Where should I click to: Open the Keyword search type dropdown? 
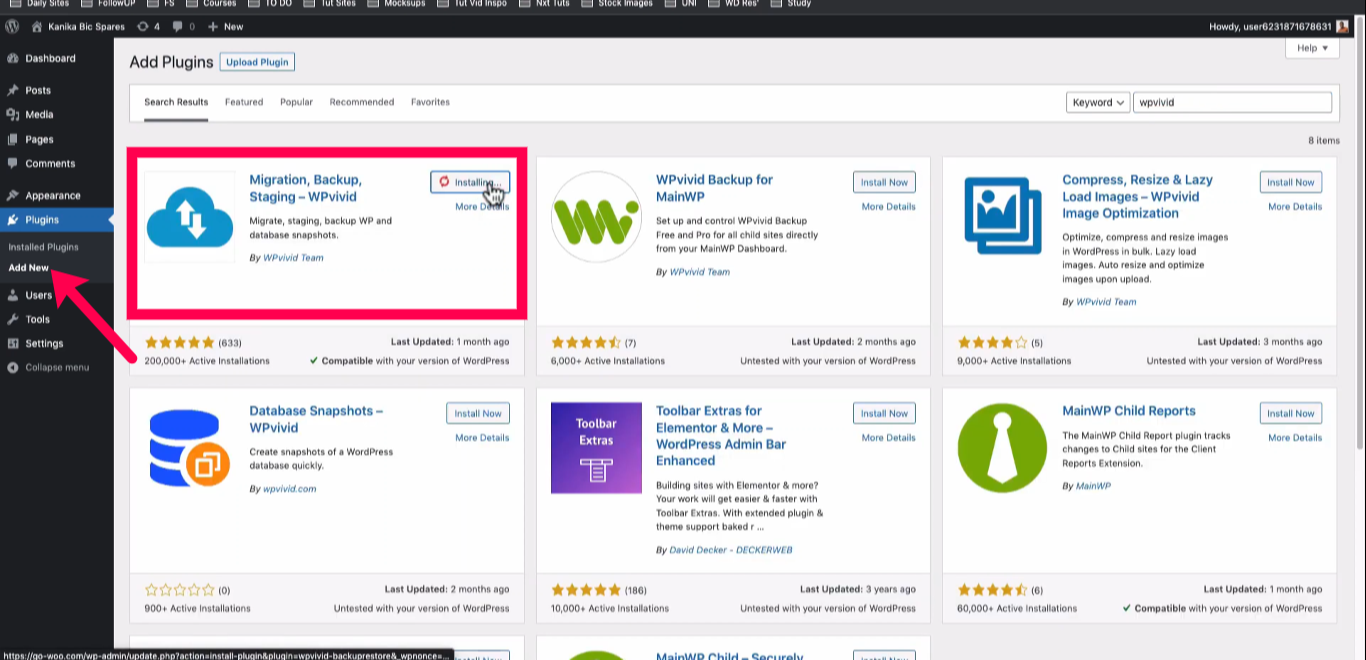(1098, 102)
